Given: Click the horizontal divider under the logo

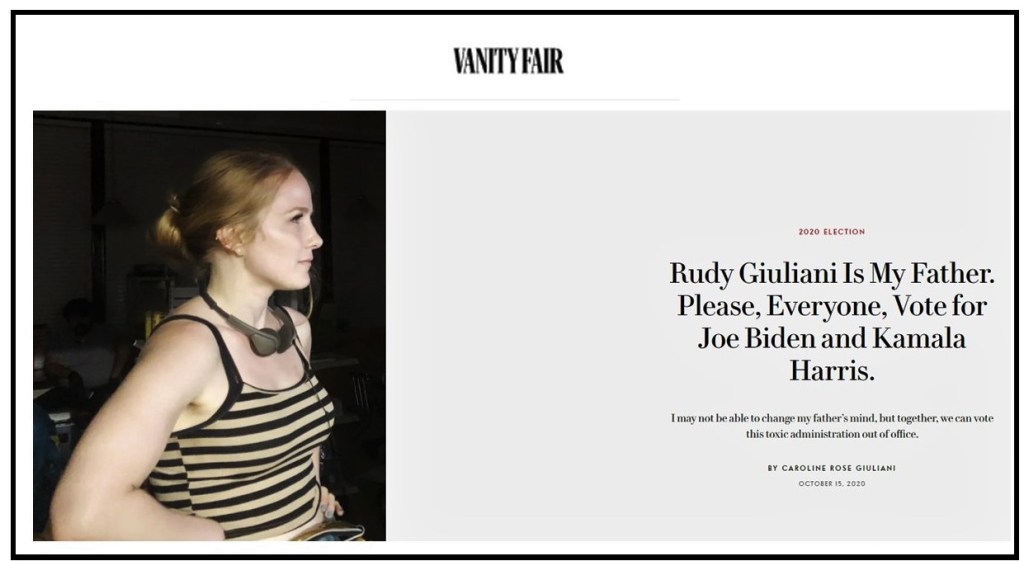Looking at the screenshot, I should point(515,100).
